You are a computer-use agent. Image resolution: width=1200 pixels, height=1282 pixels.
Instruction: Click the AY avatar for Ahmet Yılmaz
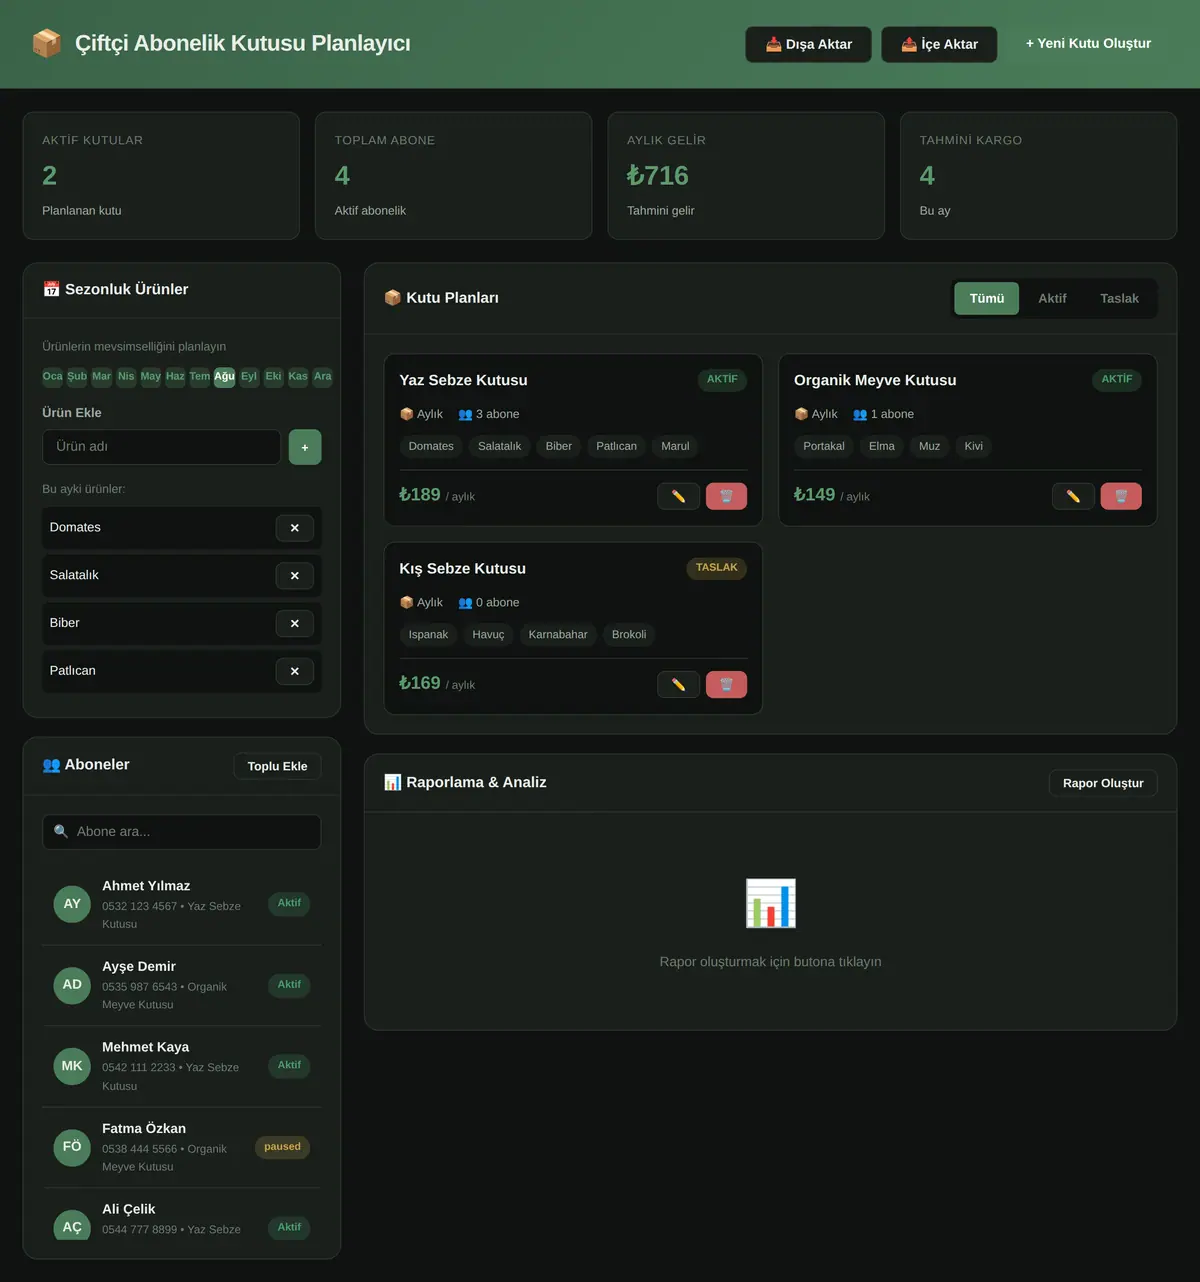click(72, 904)
